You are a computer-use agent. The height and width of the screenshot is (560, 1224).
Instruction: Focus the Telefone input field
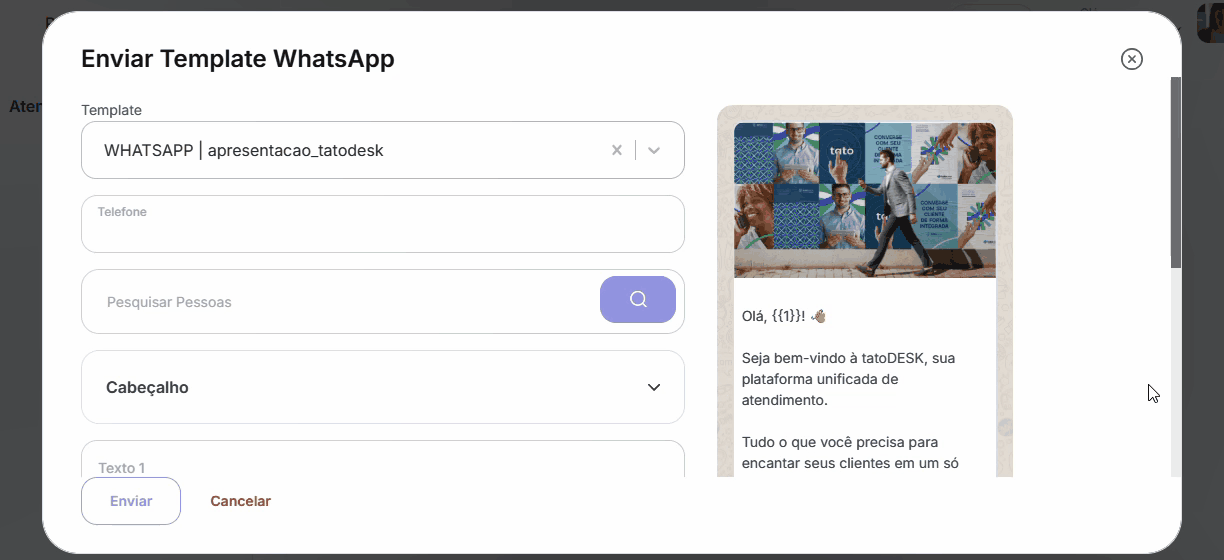[x=382, y=230]
